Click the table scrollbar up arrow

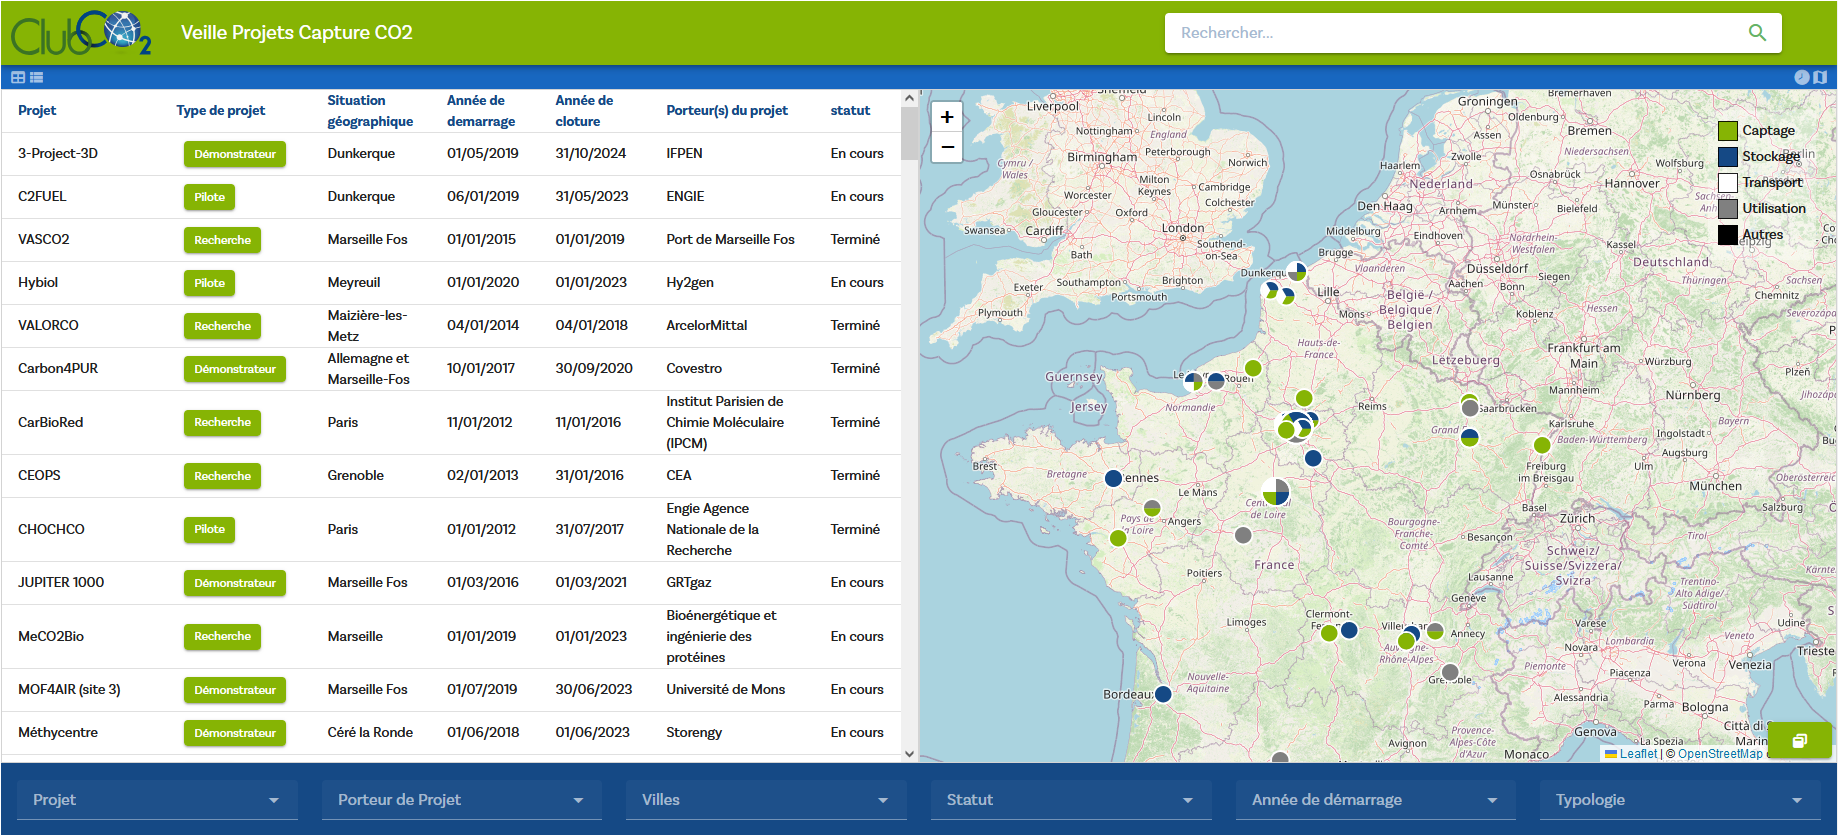coord(909,98)
